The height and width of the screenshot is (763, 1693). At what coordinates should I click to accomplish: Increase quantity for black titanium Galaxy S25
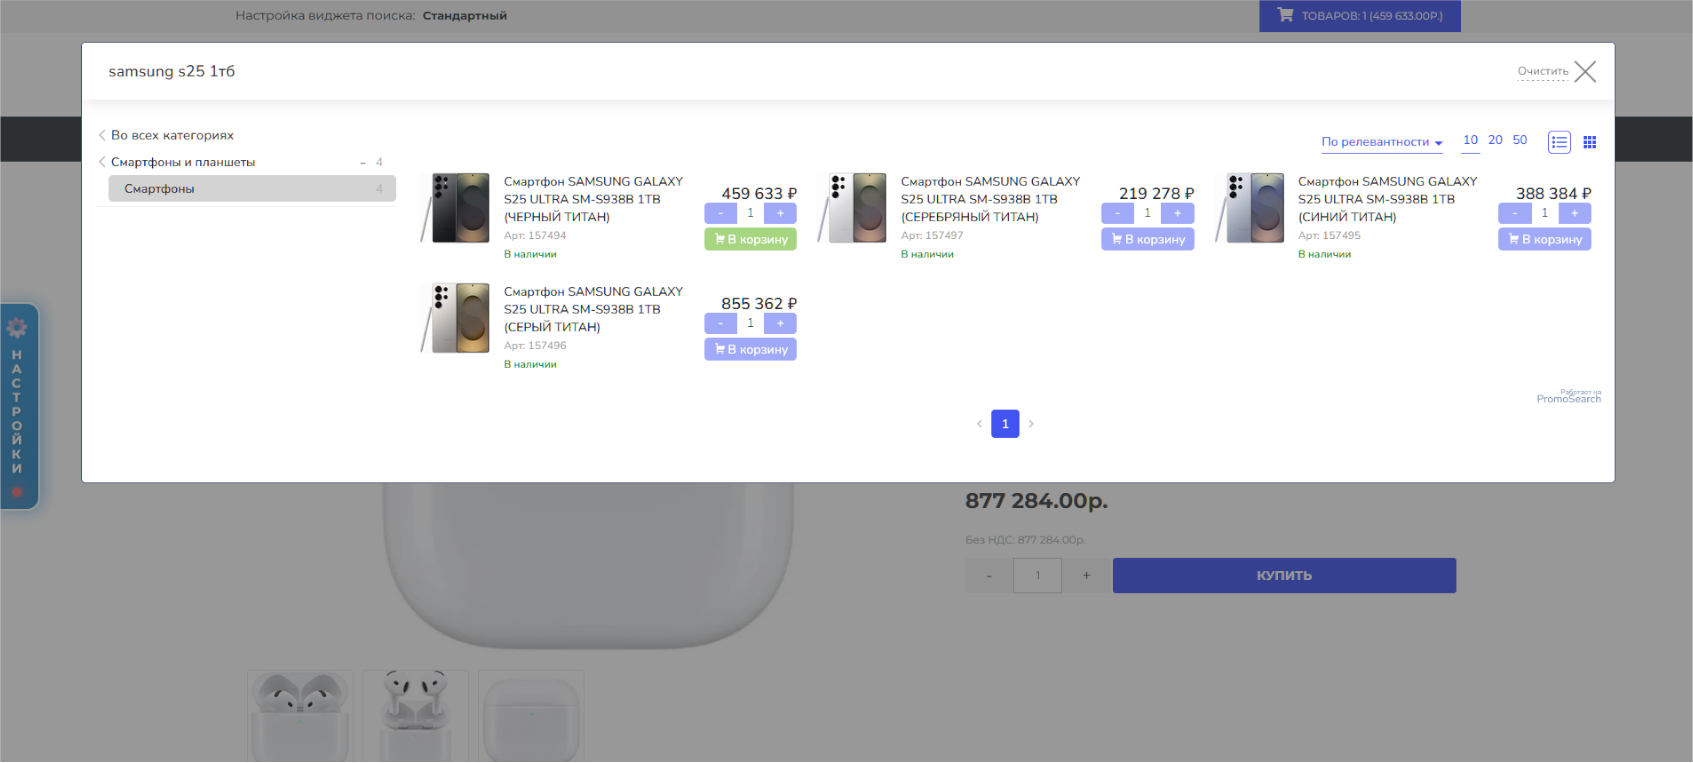[x=780, y=213]
